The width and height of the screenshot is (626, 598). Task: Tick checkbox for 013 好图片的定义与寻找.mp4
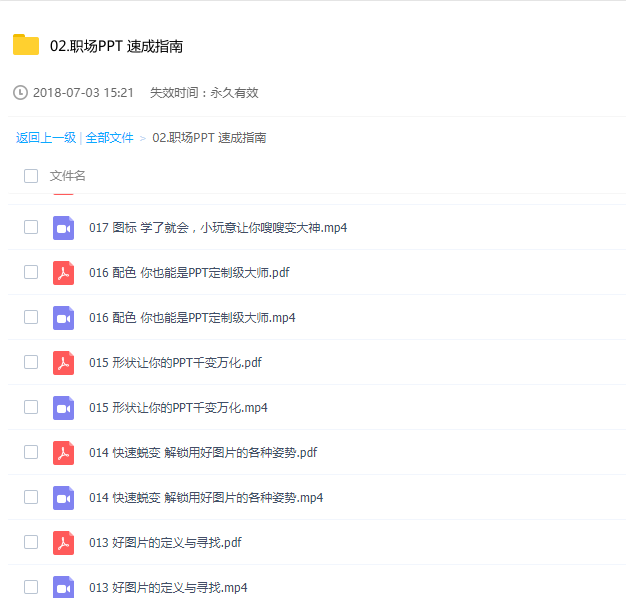tap(31, 587)
